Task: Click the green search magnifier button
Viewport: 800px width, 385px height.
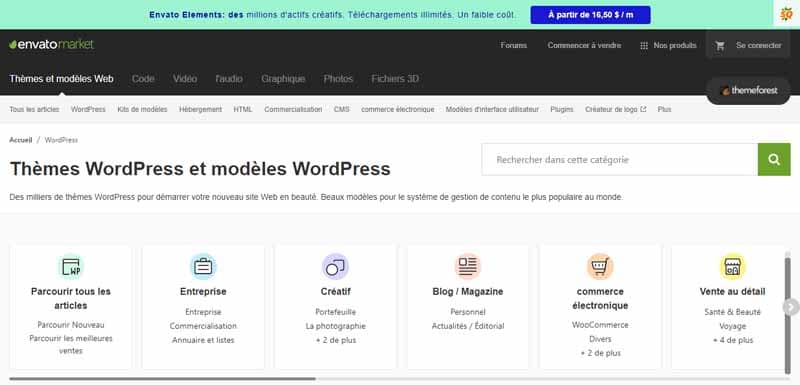Action: 774,160
